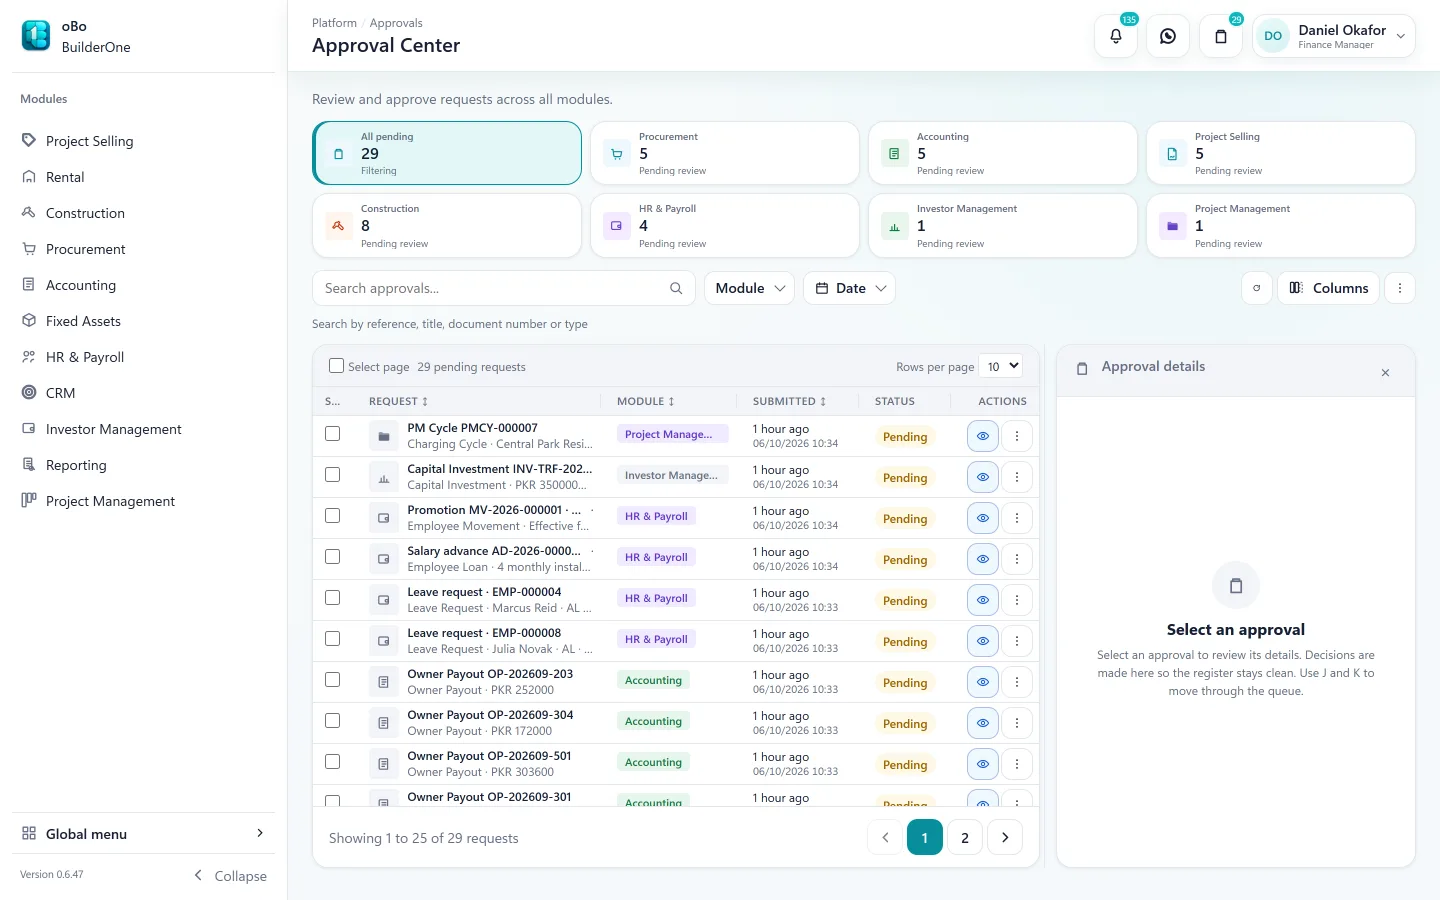
Task: Filter by HR & Payroll pending card
Action: [x=725, y=225]
